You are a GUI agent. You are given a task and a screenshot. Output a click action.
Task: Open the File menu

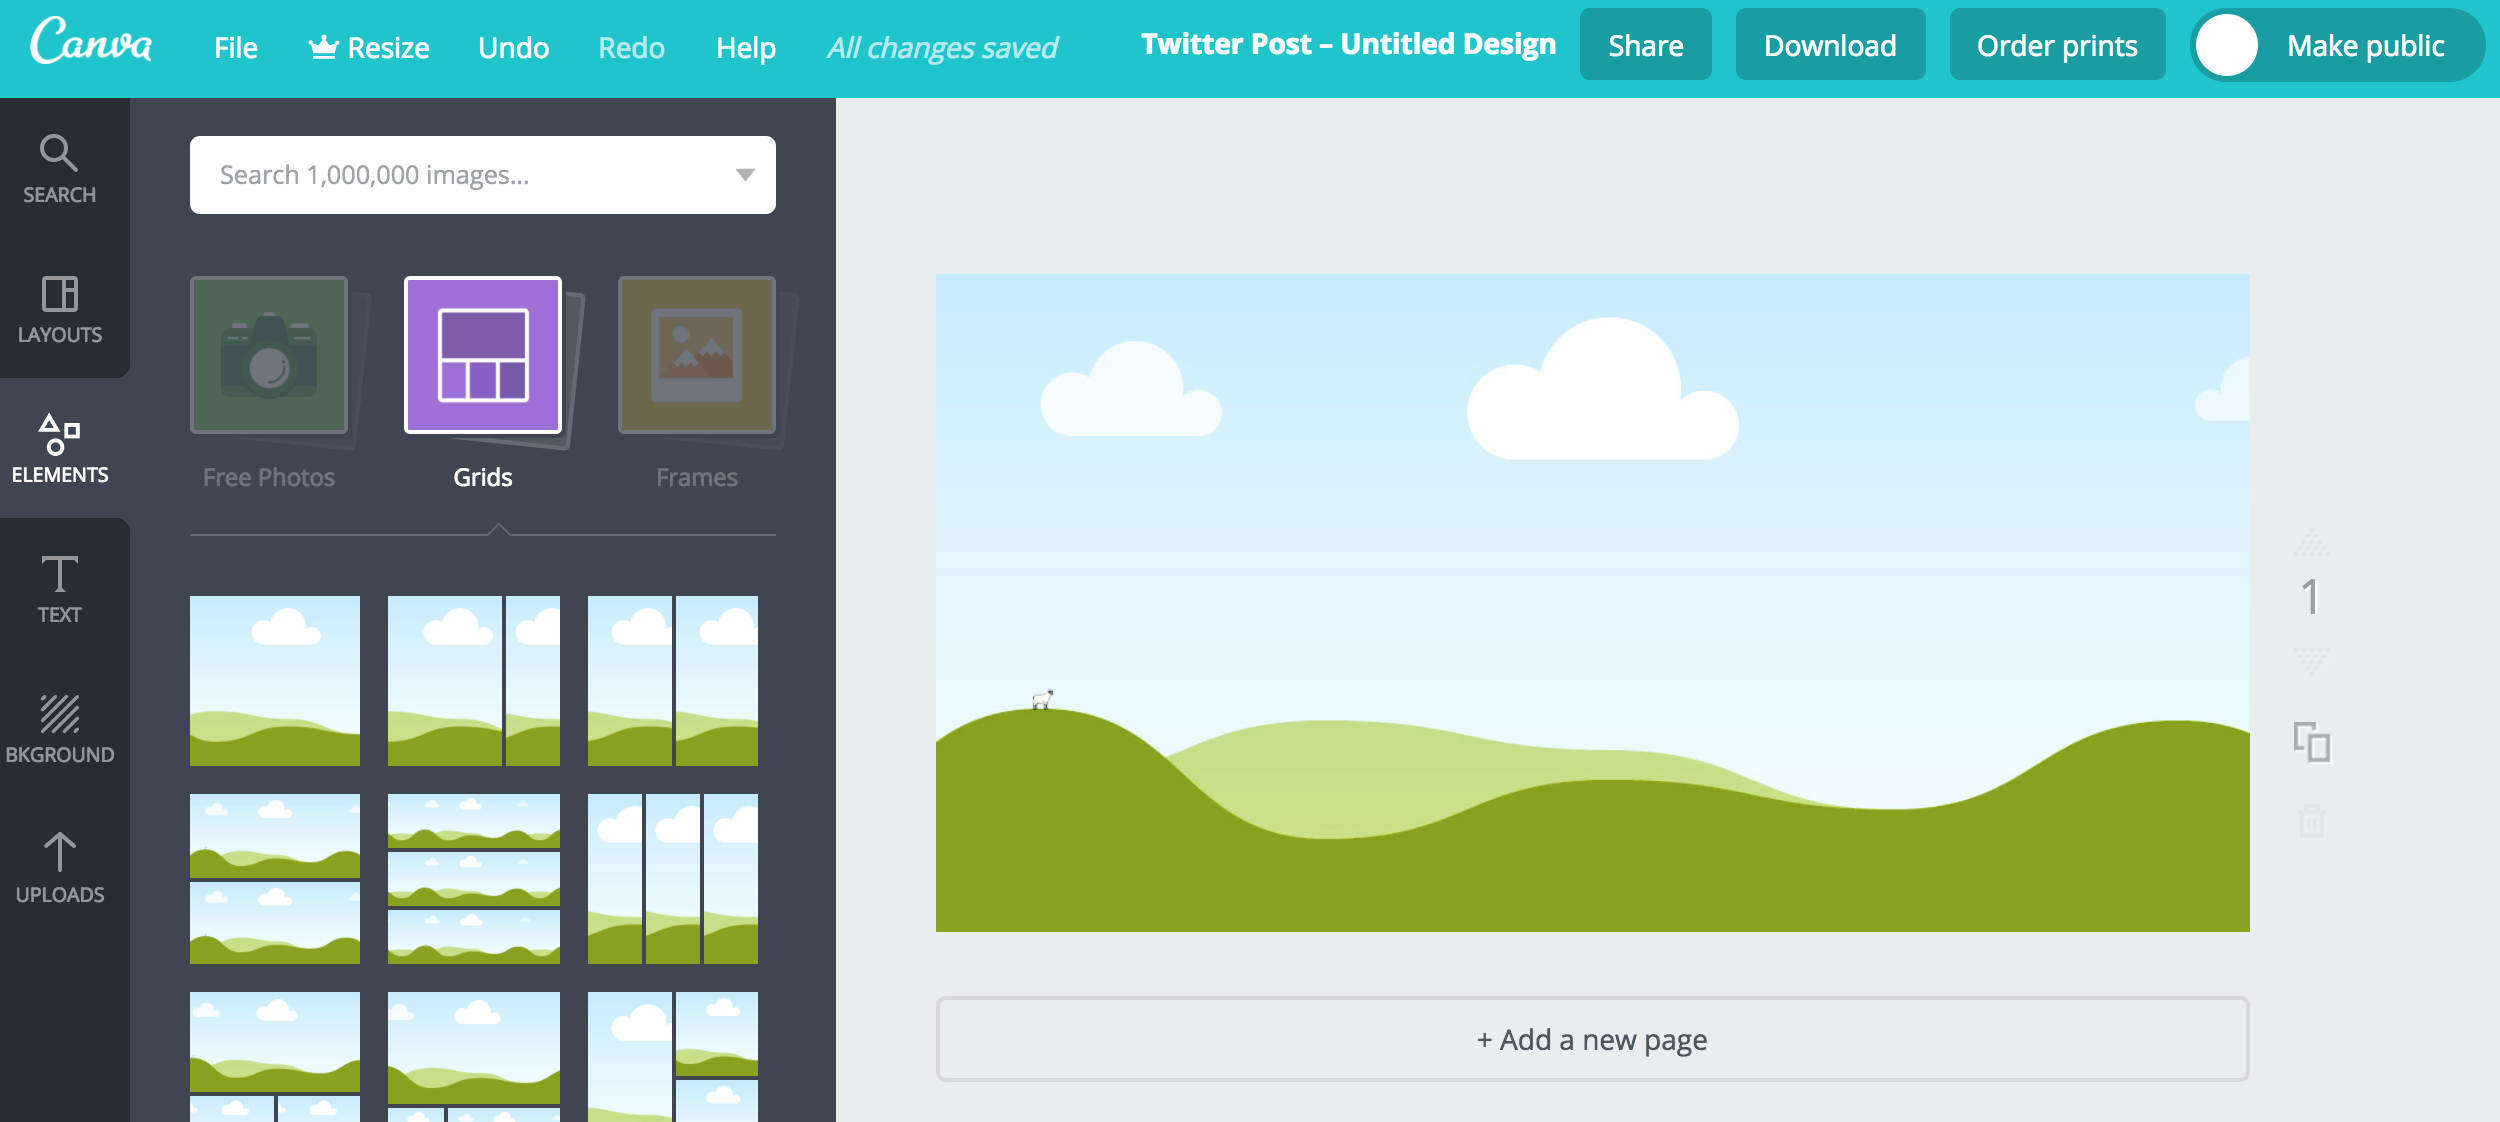click(x=235, y=48)
